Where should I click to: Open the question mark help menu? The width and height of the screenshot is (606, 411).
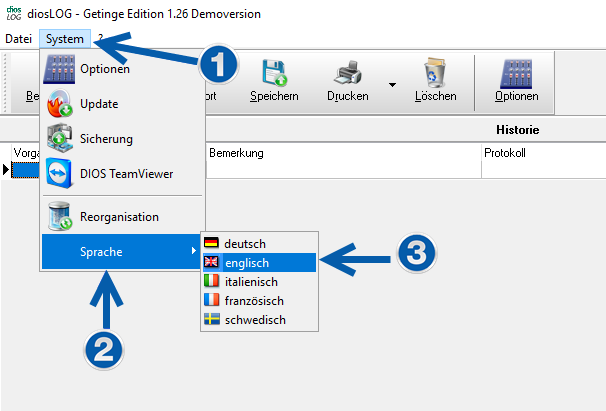coord(100,38)
